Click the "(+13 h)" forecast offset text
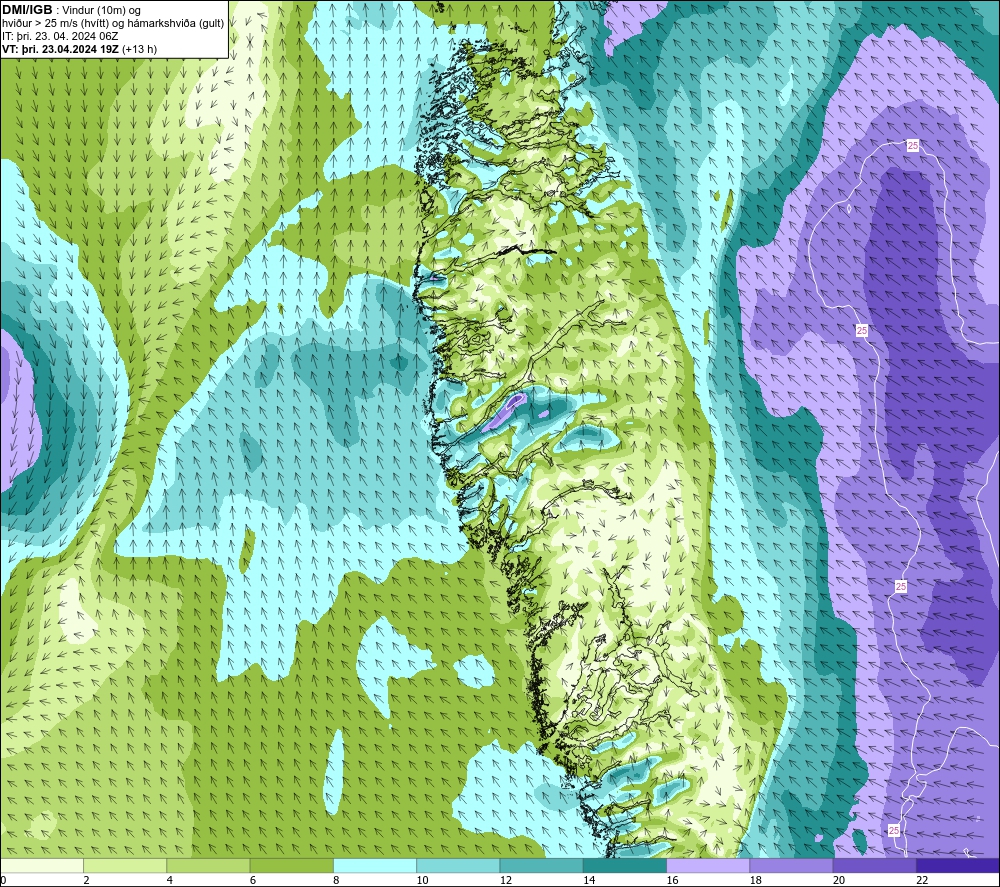Viewport: 1000px width, 887px height. (x=139, y=49)
